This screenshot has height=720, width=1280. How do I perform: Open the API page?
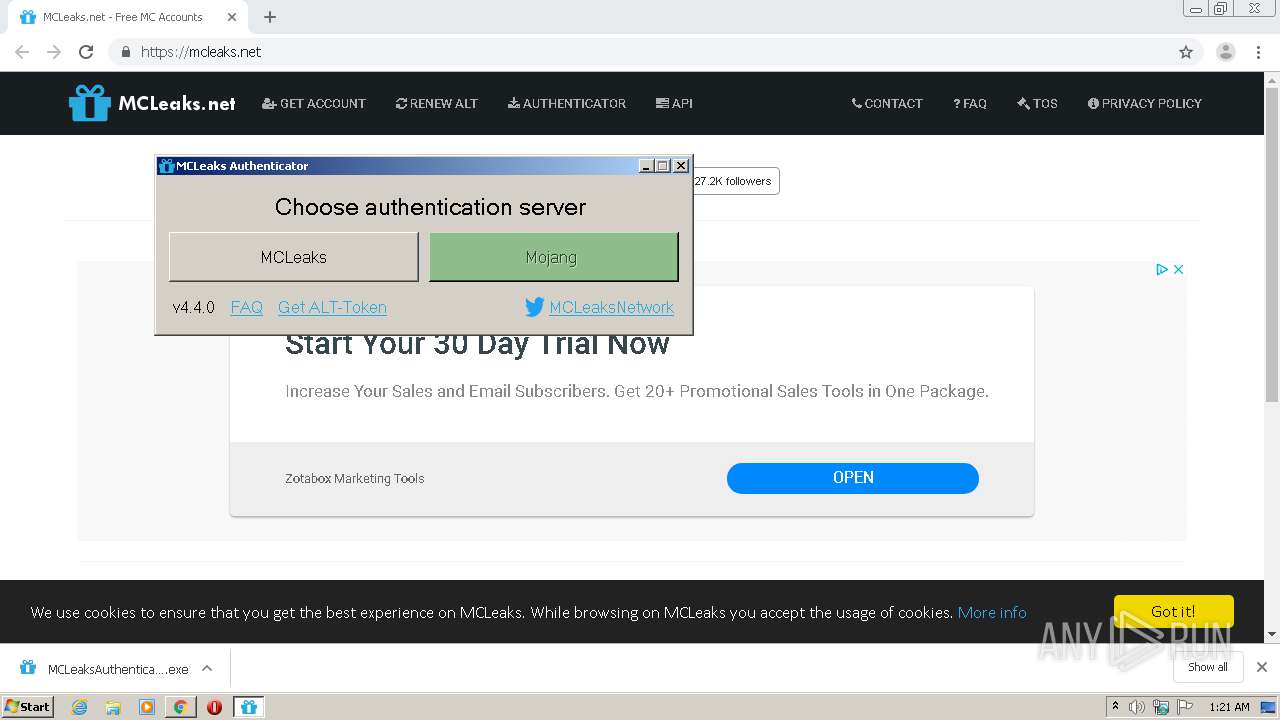pyautogui.click(x=674, y=103)
